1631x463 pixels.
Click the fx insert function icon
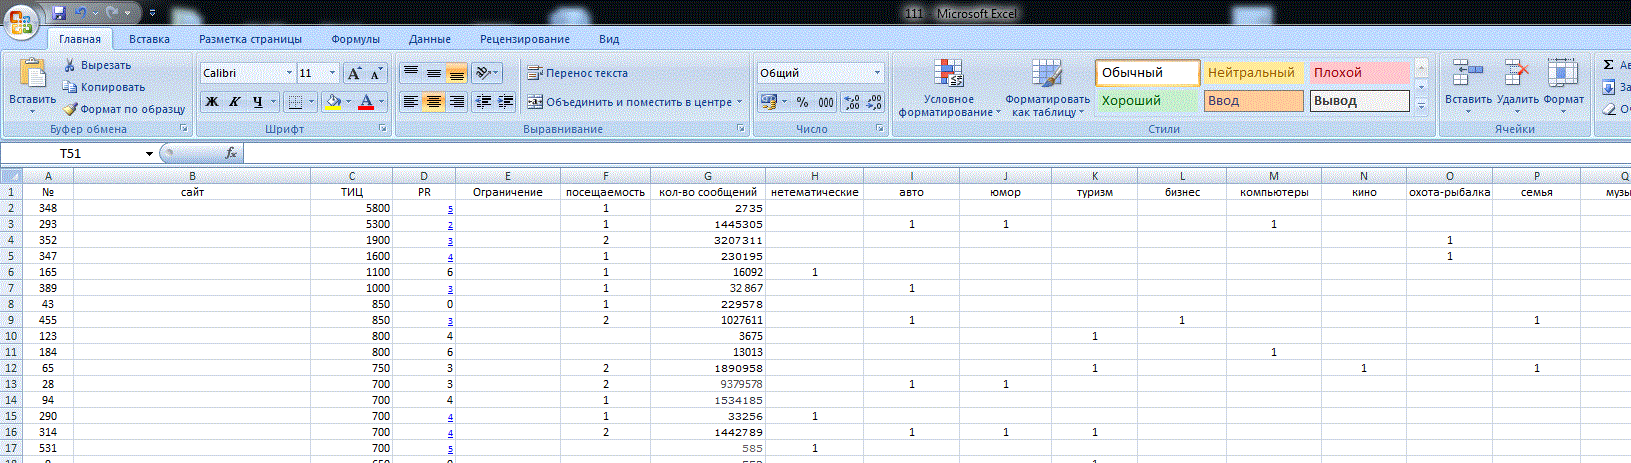231,153
